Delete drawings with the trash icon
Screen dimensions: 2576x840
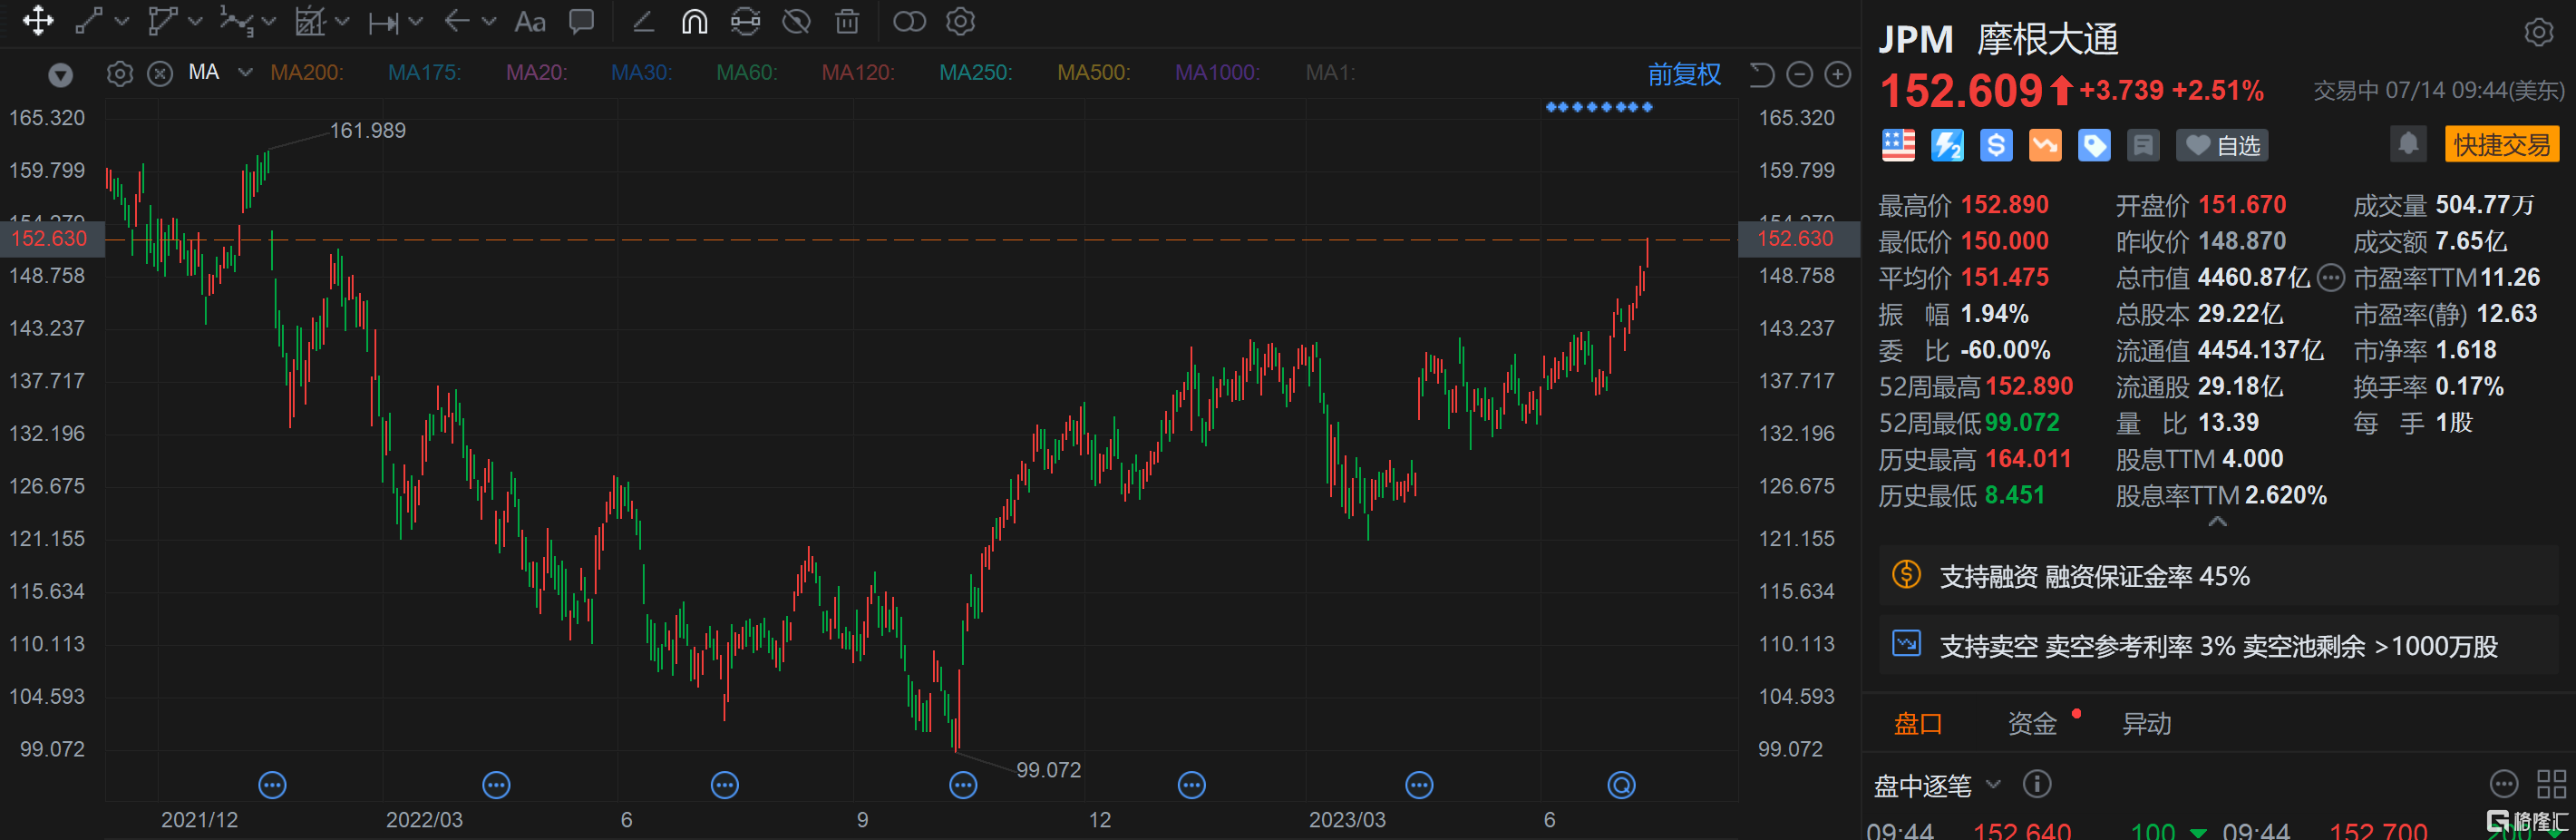(x=847, y=22)
